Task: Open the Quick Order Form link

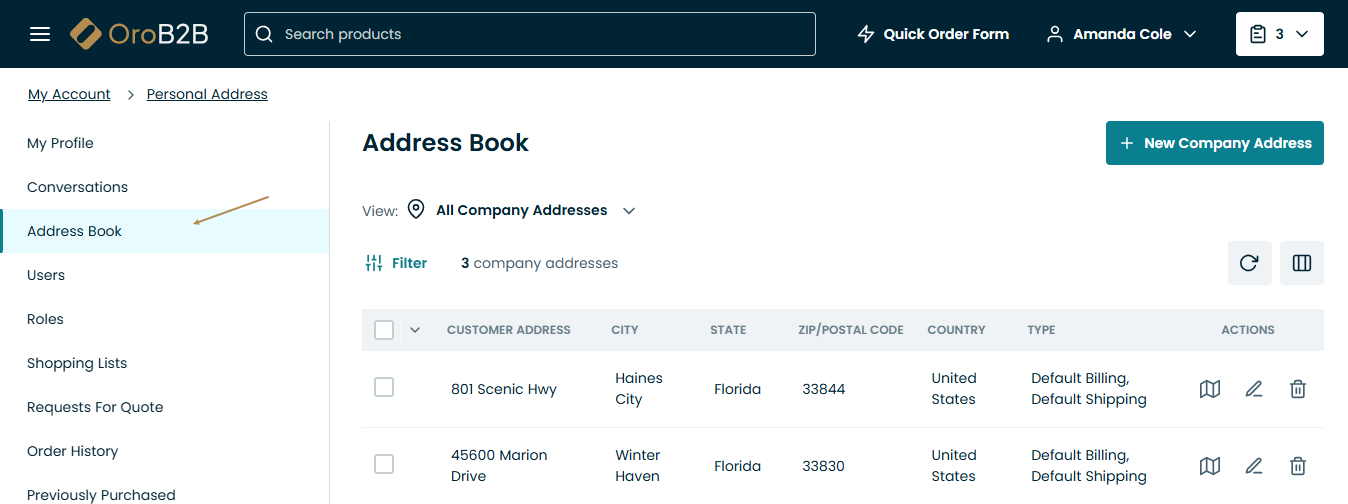Action: pos(933,34)
